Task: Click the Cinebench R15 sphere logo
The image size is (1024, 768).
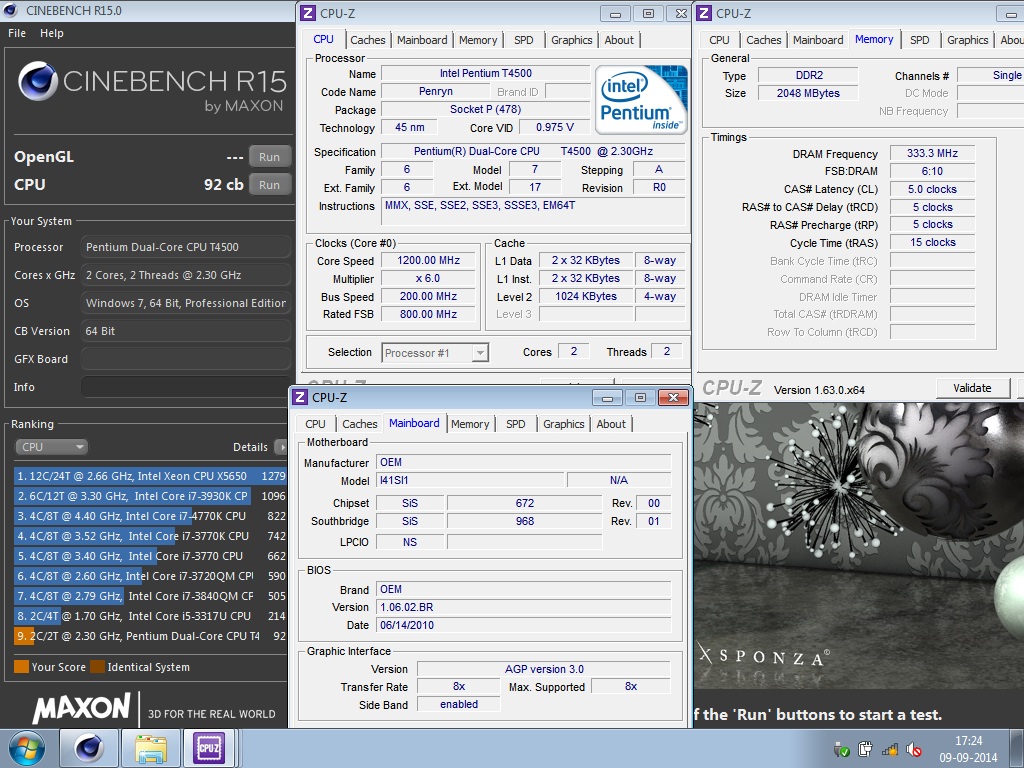Action: [x=38, y=81]
